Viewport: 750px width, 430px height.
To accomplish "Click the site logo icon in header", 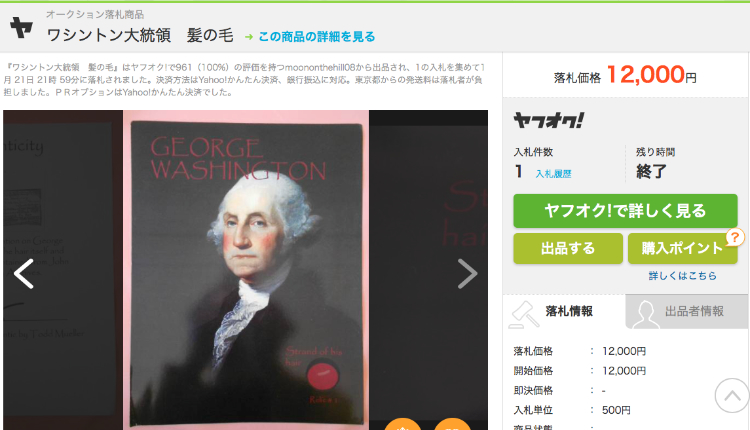I will (22, 27).
